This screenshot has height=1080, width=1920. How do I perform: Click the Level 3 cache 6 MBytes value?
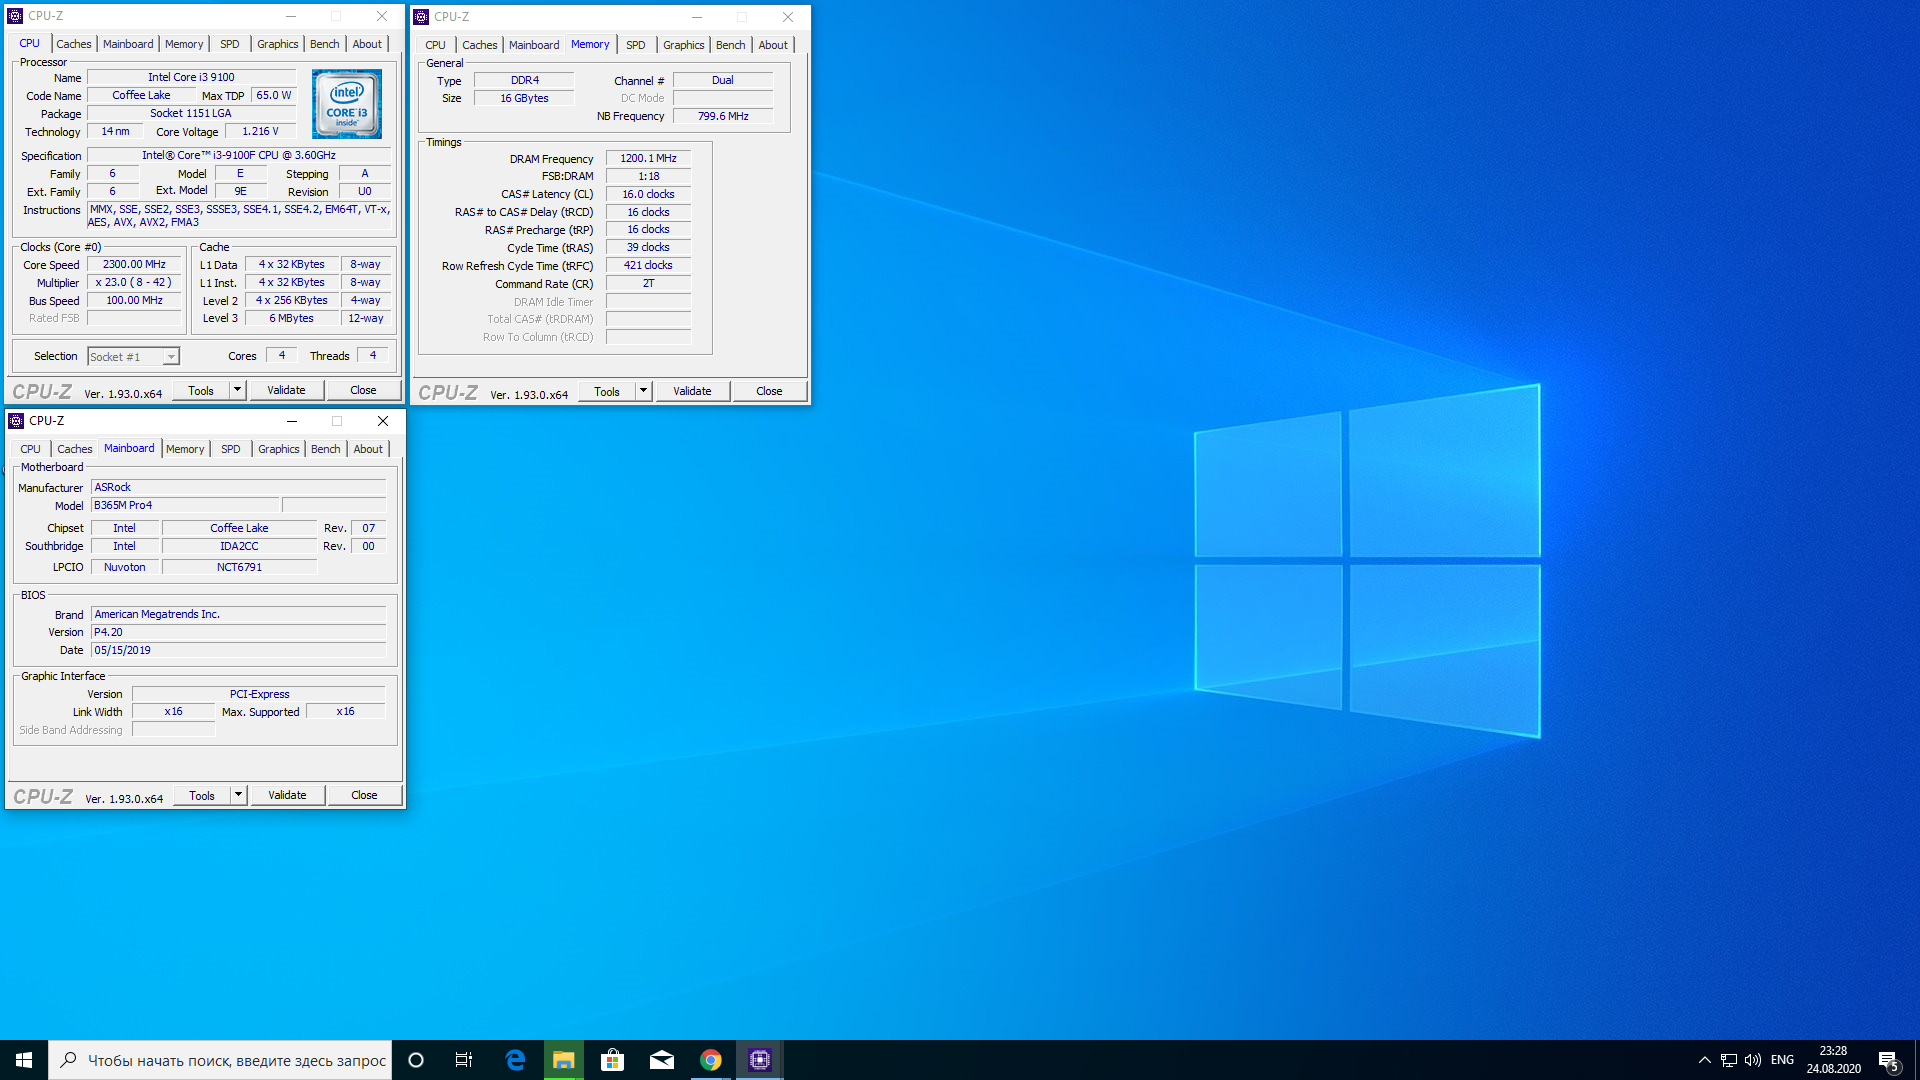[x=291, y=318]
